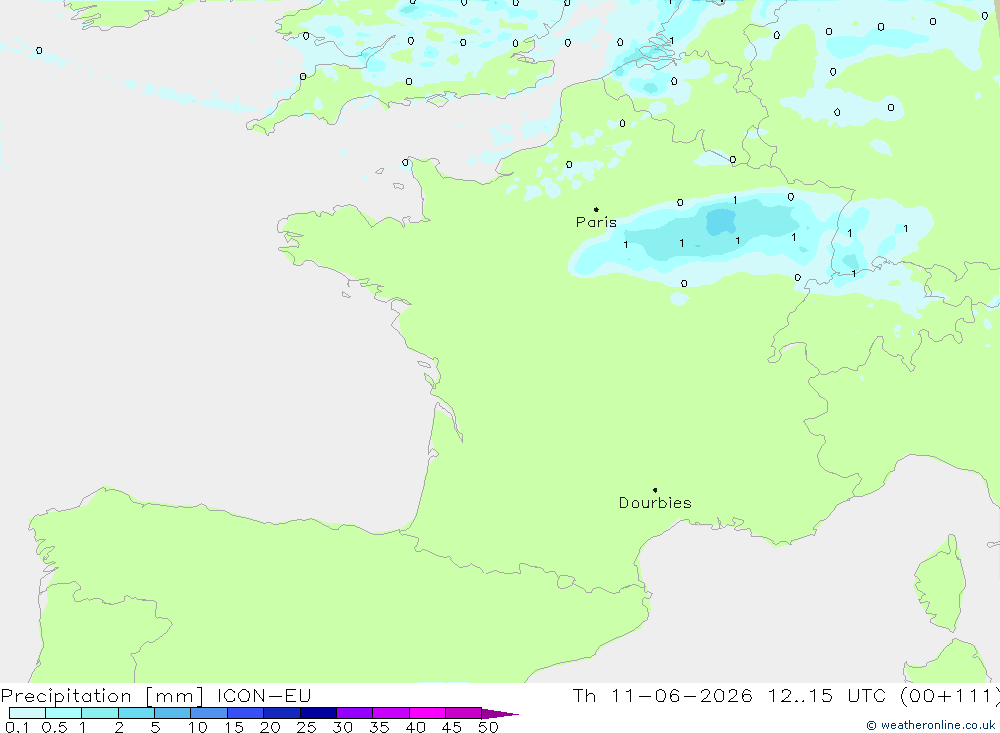Select the 30–35 mm purple legend swatch
The image size is (1000, 733).
(354, 713)
